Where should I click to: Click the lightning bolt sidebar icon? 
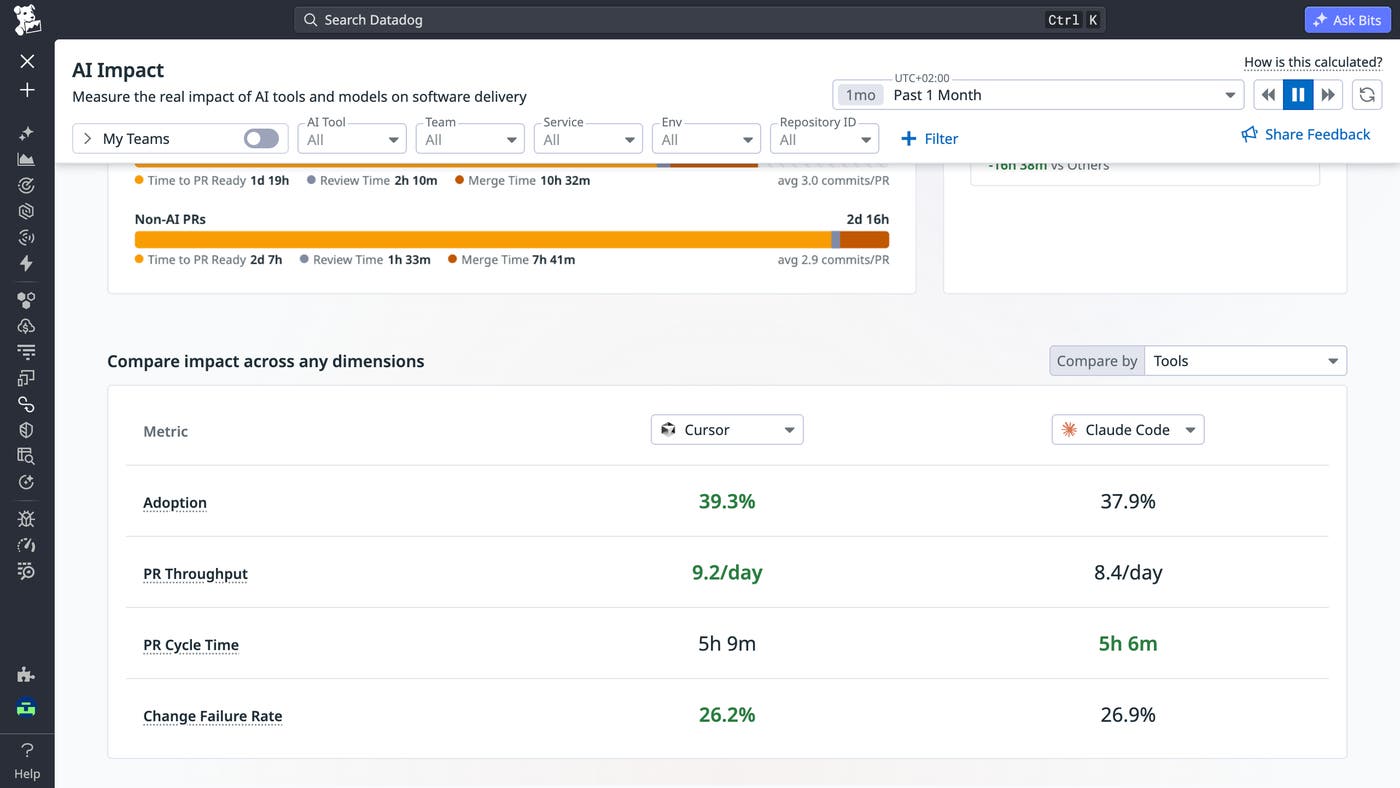point(27,263)
